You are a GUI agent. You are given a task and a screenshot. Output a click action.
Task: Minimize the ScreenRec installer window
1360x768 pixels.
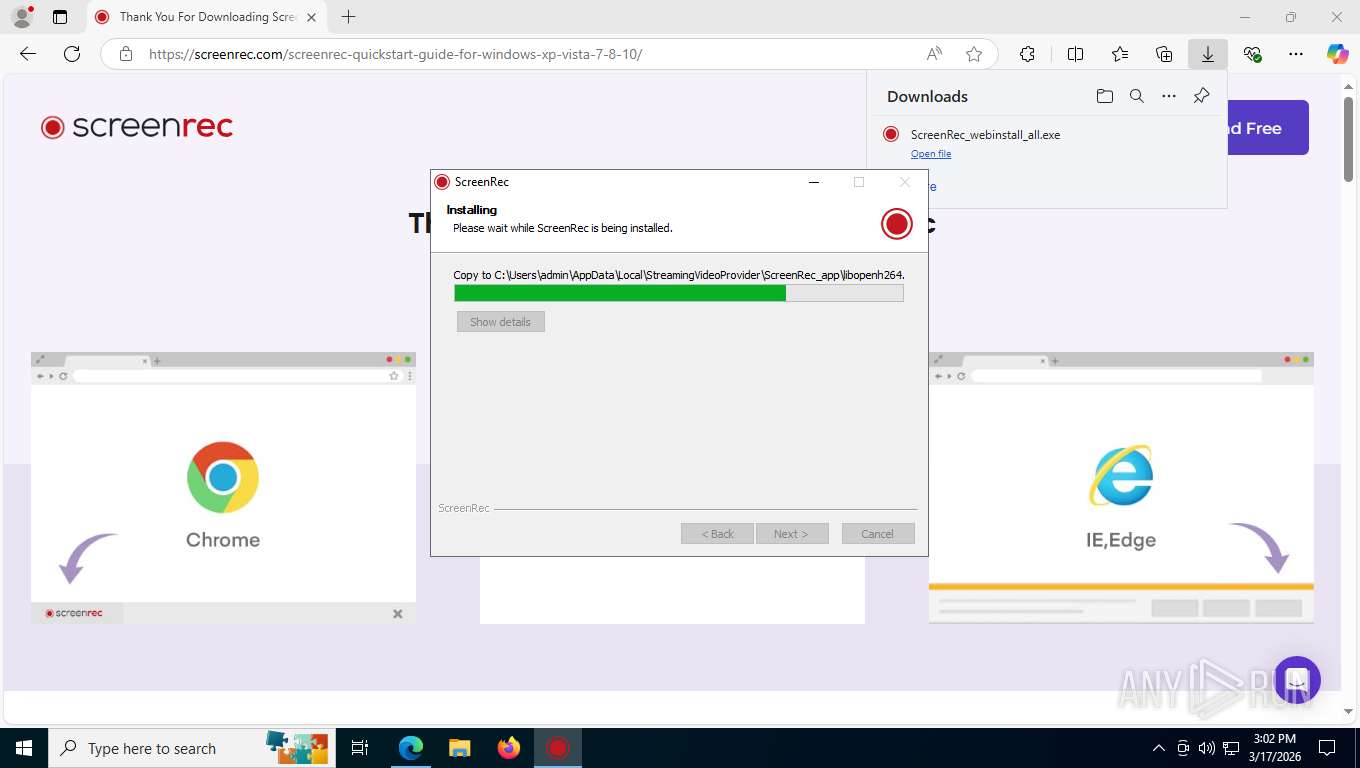pos(813,182)
